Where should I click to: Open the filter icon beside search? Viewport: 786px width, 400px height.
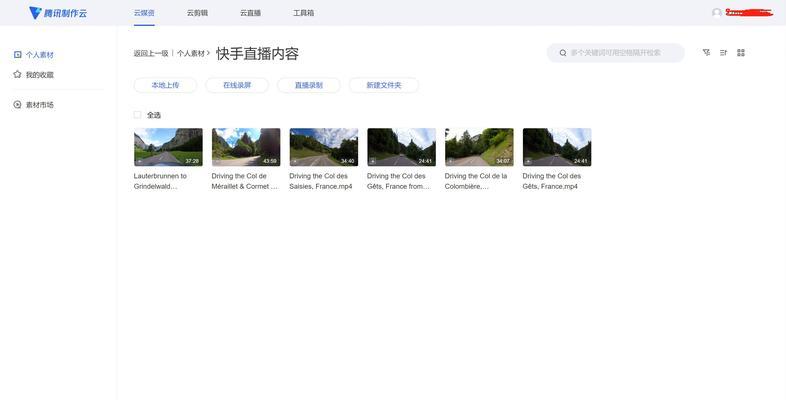click(x=706, y=53)
